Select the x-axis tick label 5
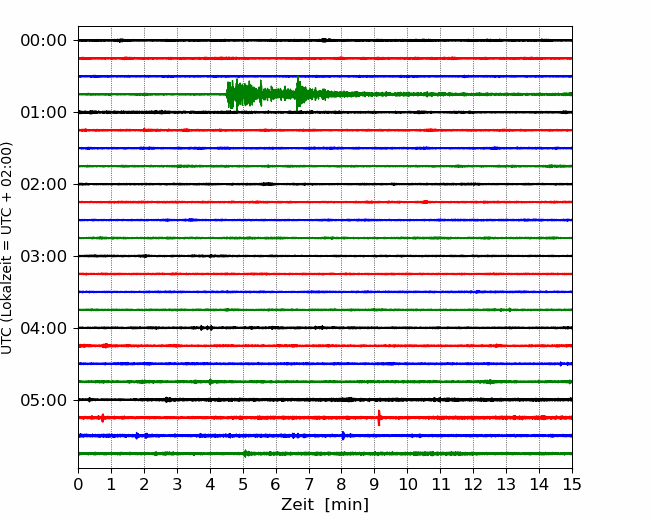 click(x=243, y=484)
